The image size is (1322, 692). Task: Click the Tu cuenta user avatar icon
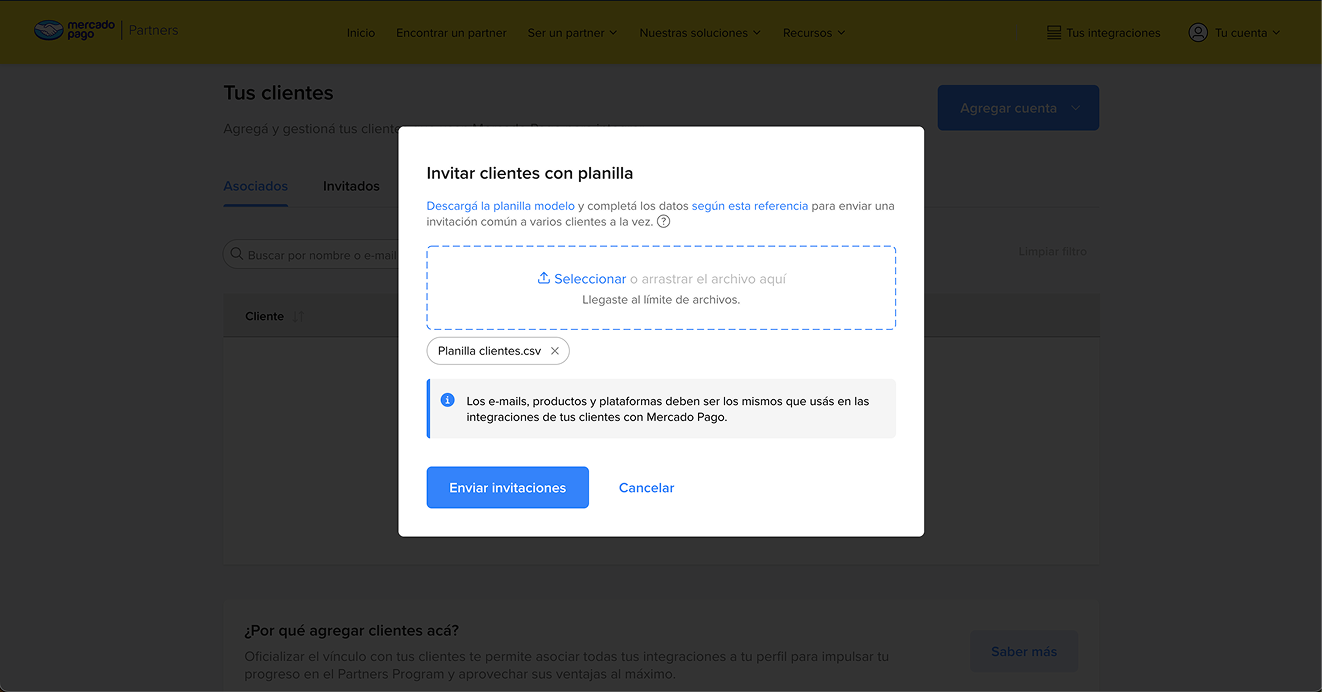1198,33
